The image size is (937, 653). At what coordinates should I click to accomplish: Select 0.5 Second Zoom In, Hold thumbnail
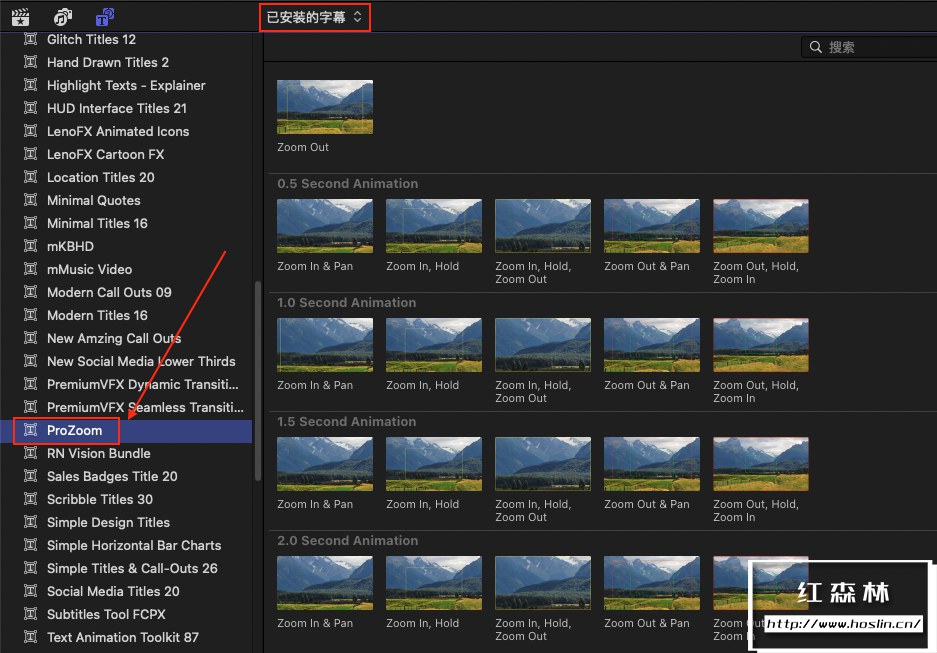coord(434,226)
